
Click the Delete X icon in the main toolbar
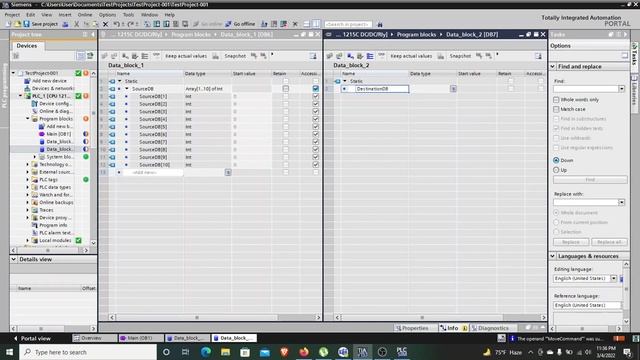tap(105, 24)
